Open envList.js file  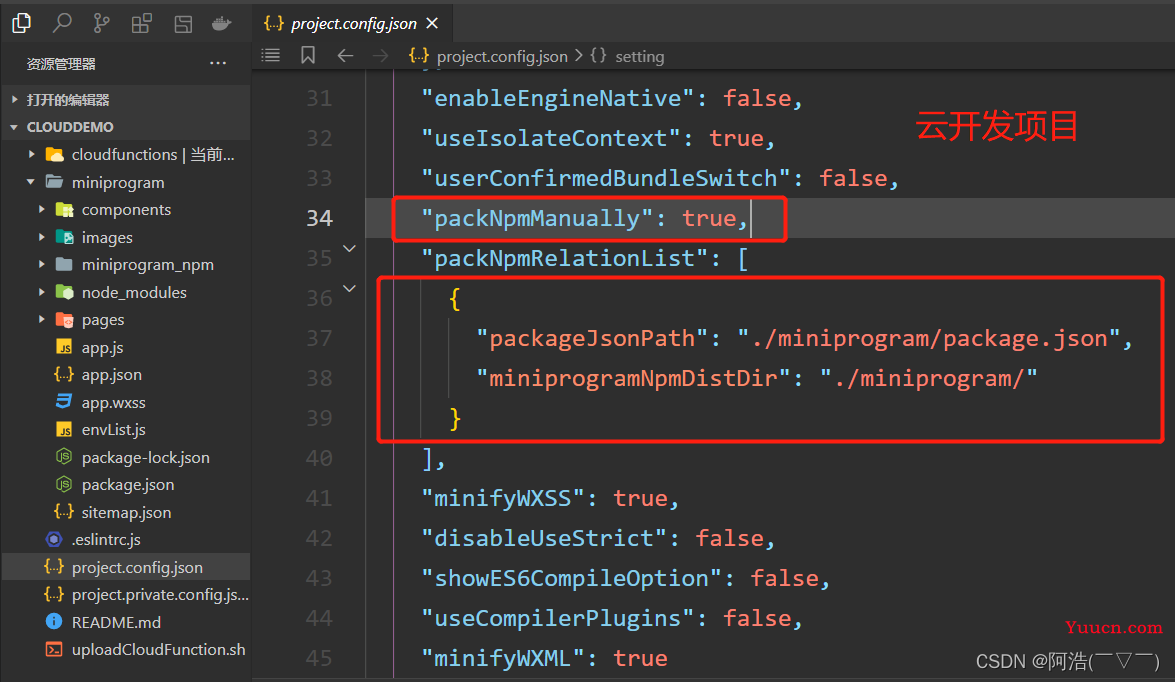114,429
